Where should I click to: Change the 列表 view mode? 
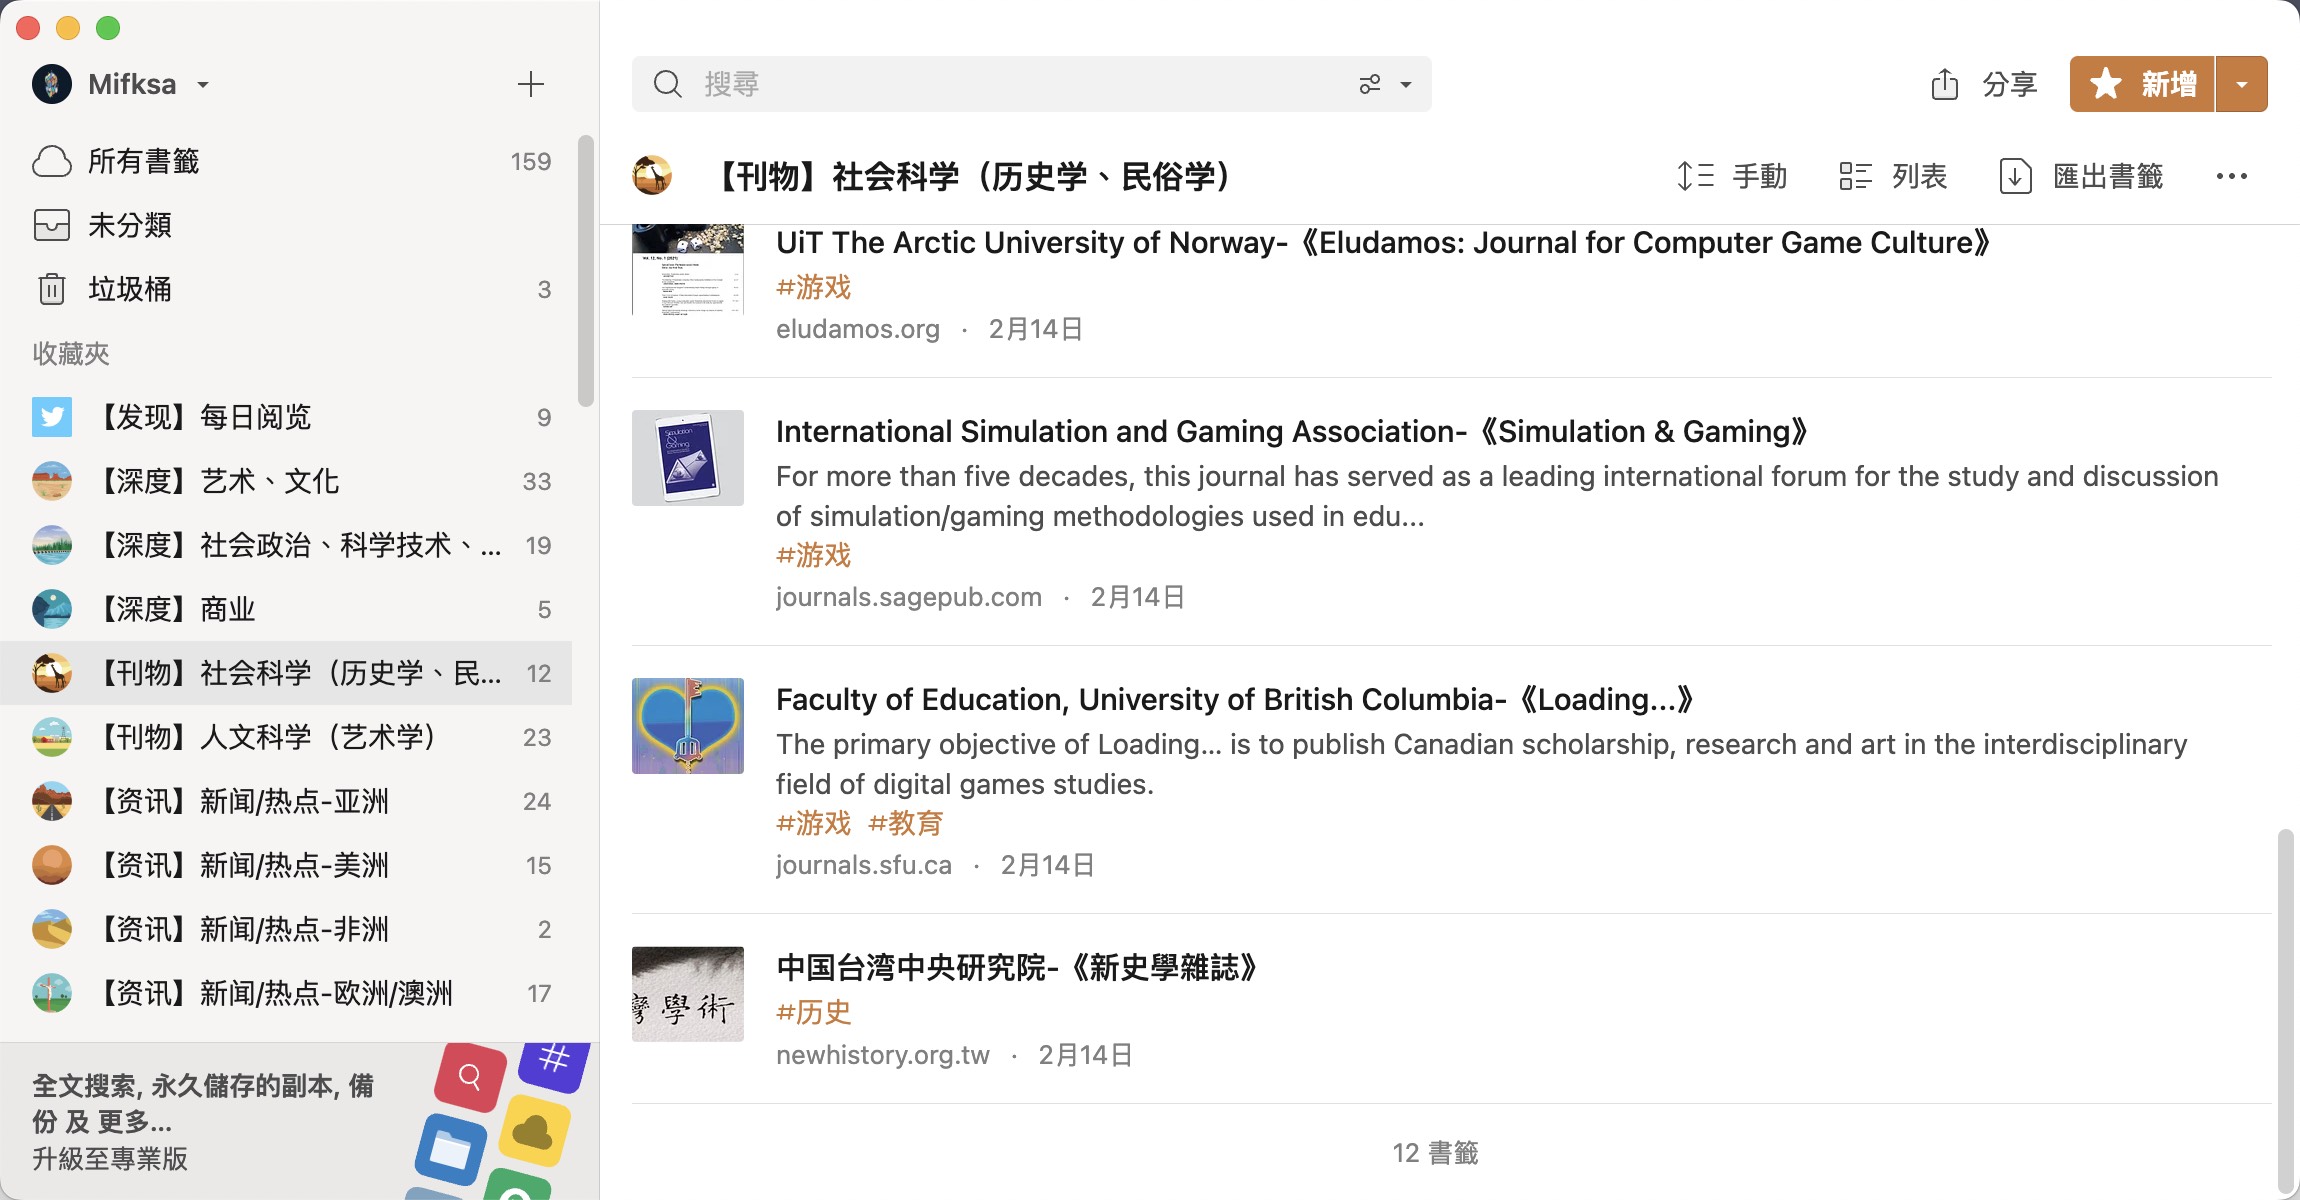tap(1893, 177)
